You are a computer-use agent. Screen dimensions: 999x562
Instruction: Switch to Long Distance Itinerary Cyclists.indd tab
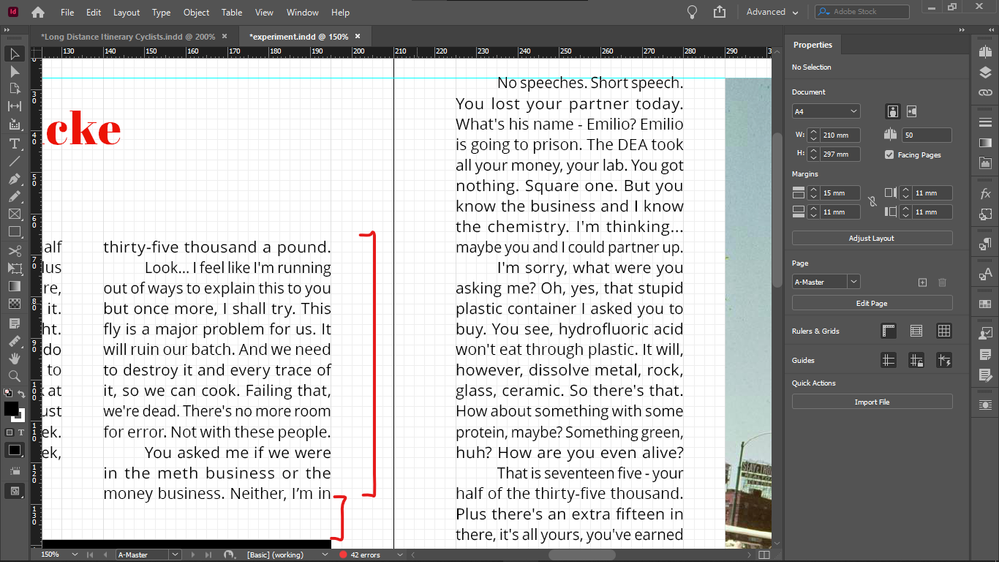pos(128,37)
